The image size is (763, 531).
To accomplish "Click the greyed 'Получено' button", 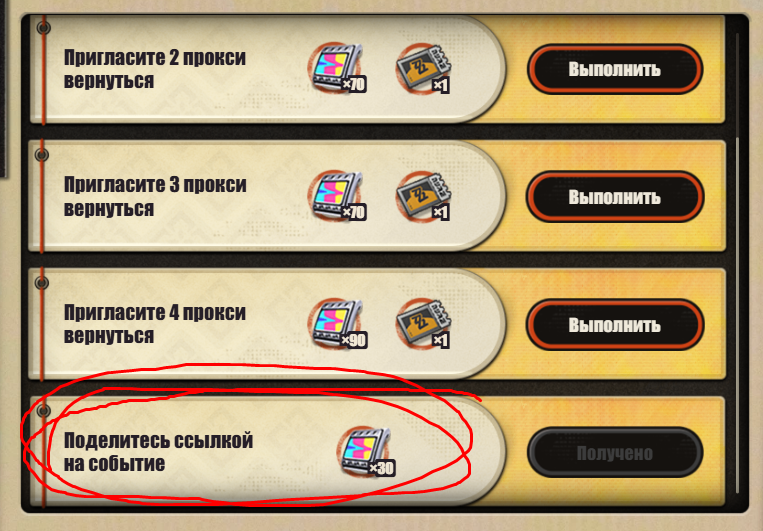I will point(615,453).
